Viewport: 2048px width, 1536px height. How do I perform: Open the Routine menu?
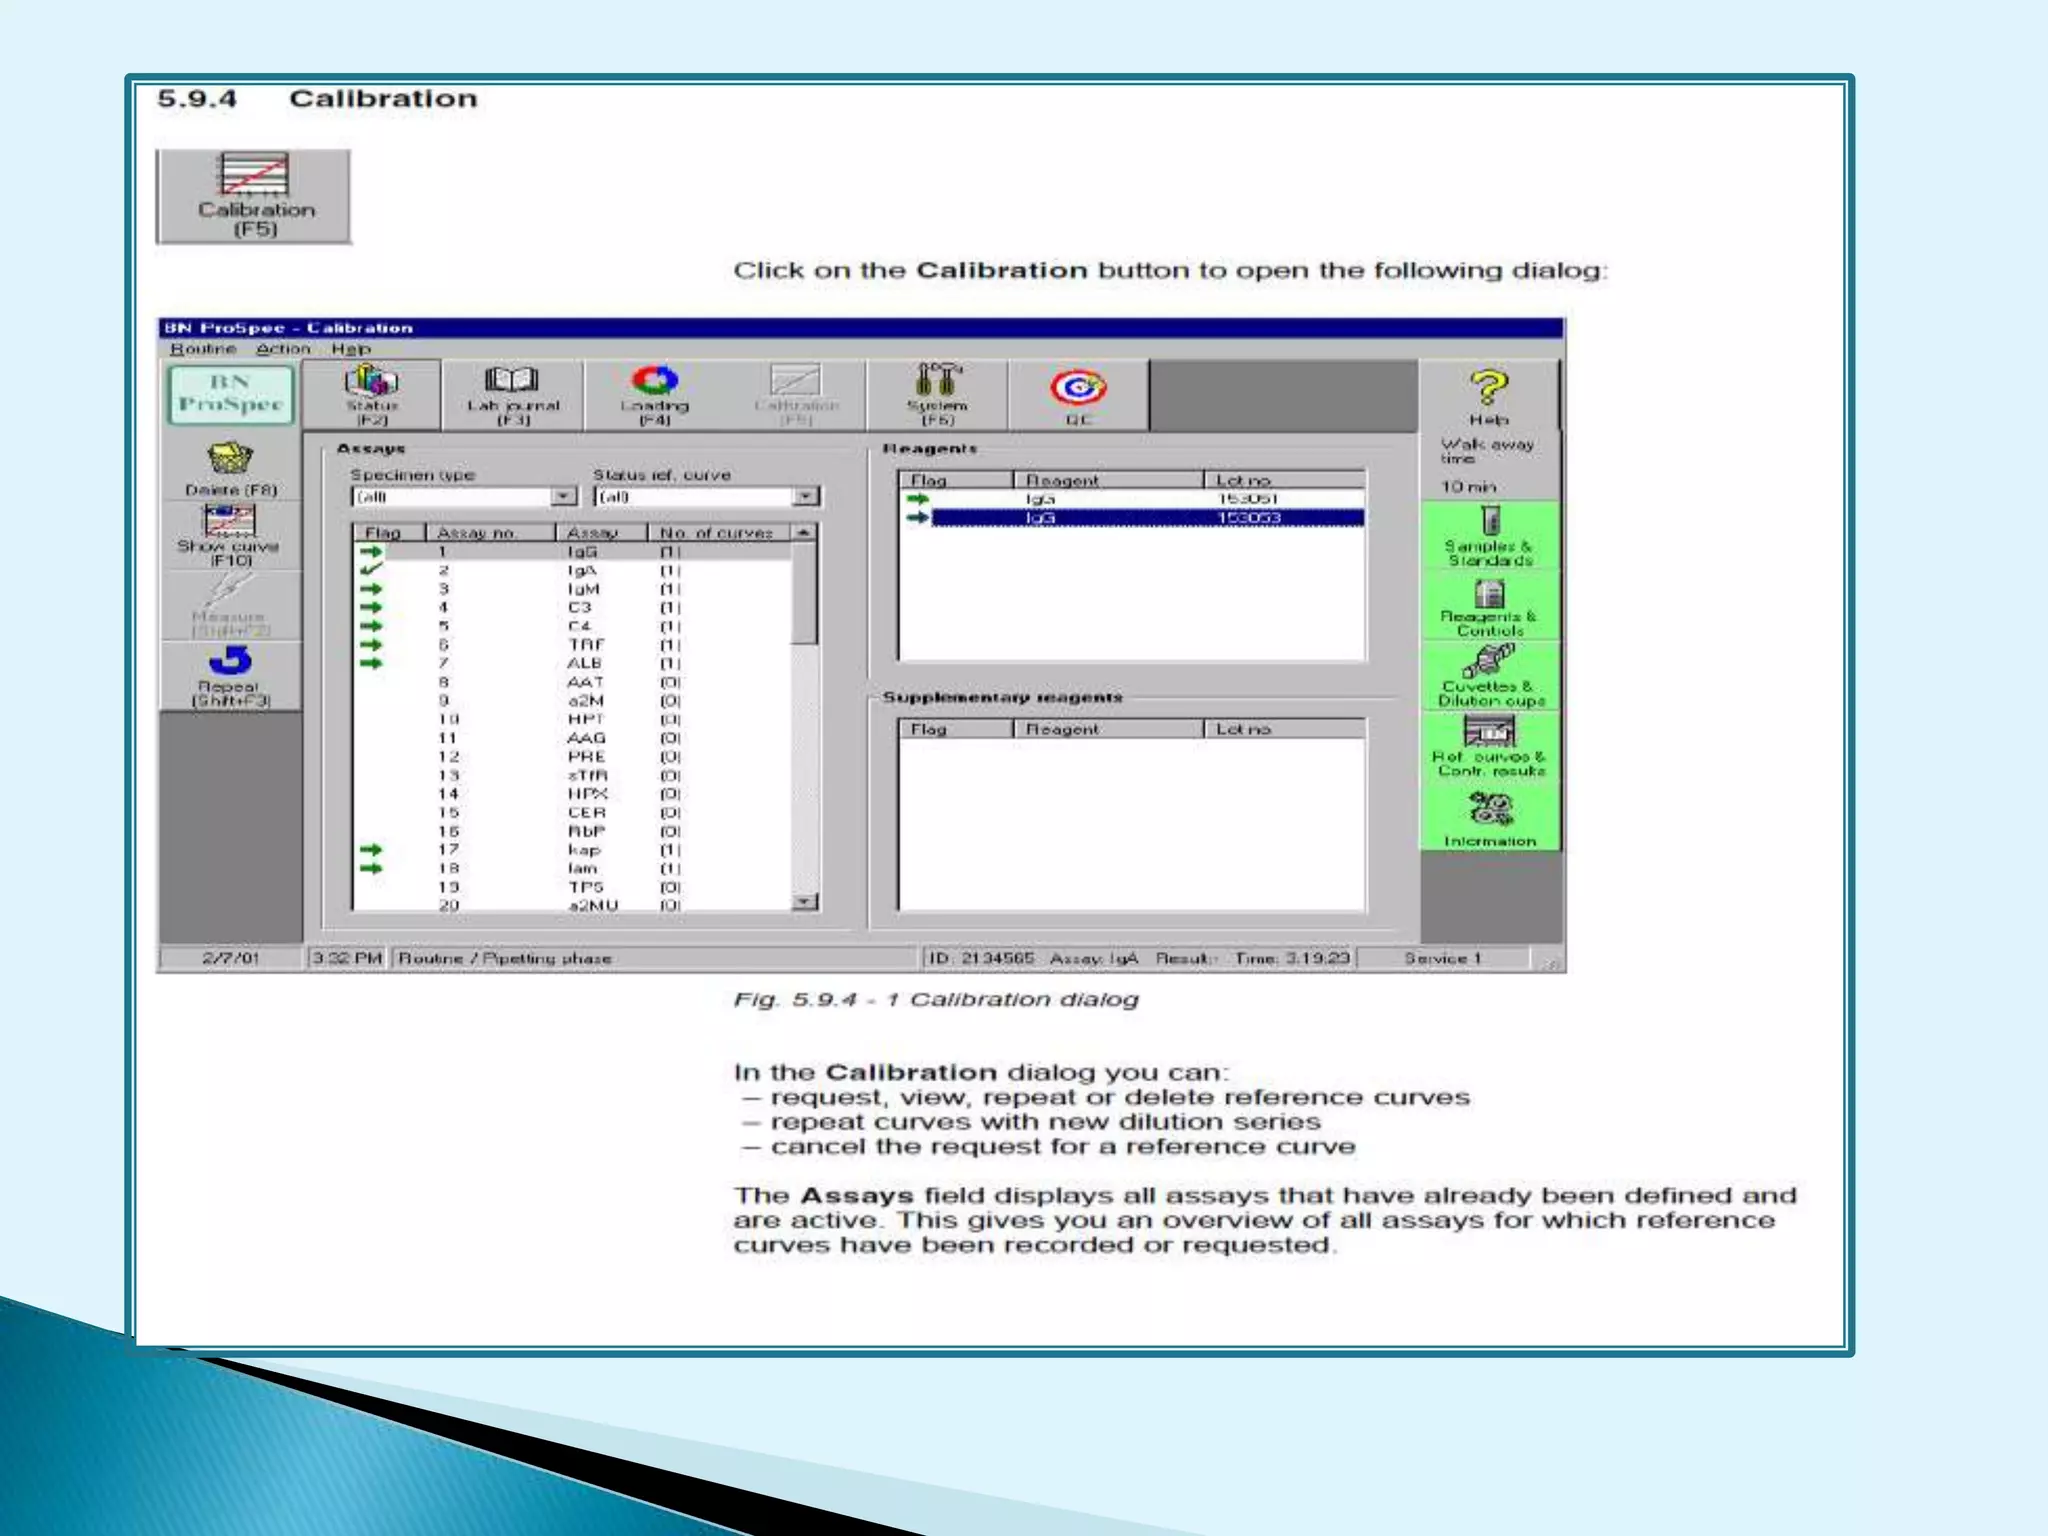click(203, 349)
